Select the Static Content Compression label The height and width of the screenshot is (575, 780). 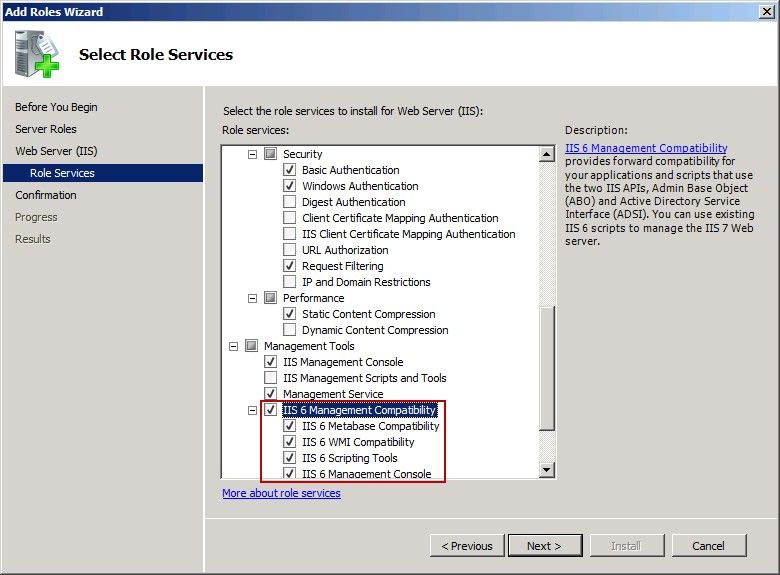(x=369, y=314)
